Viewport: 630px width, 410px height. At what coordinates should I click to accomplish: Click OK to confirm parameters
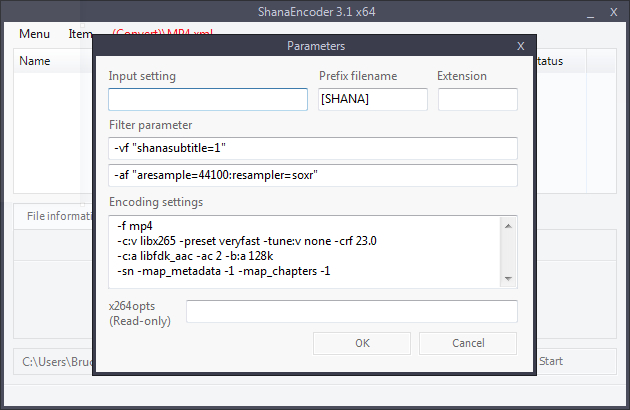(362, 343)
